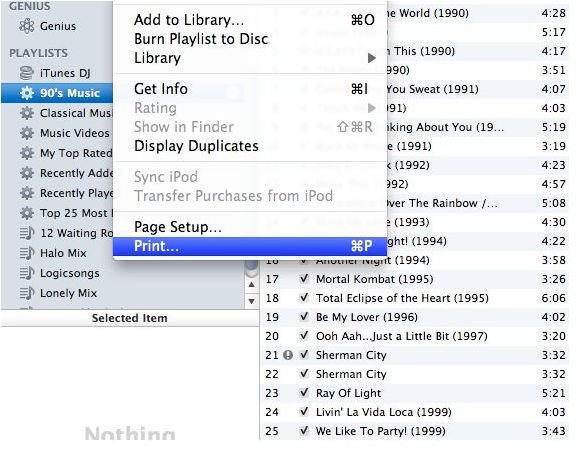Click the Music Videos gear icon
This screenshot has height=450, width=578.
(27, 133)
